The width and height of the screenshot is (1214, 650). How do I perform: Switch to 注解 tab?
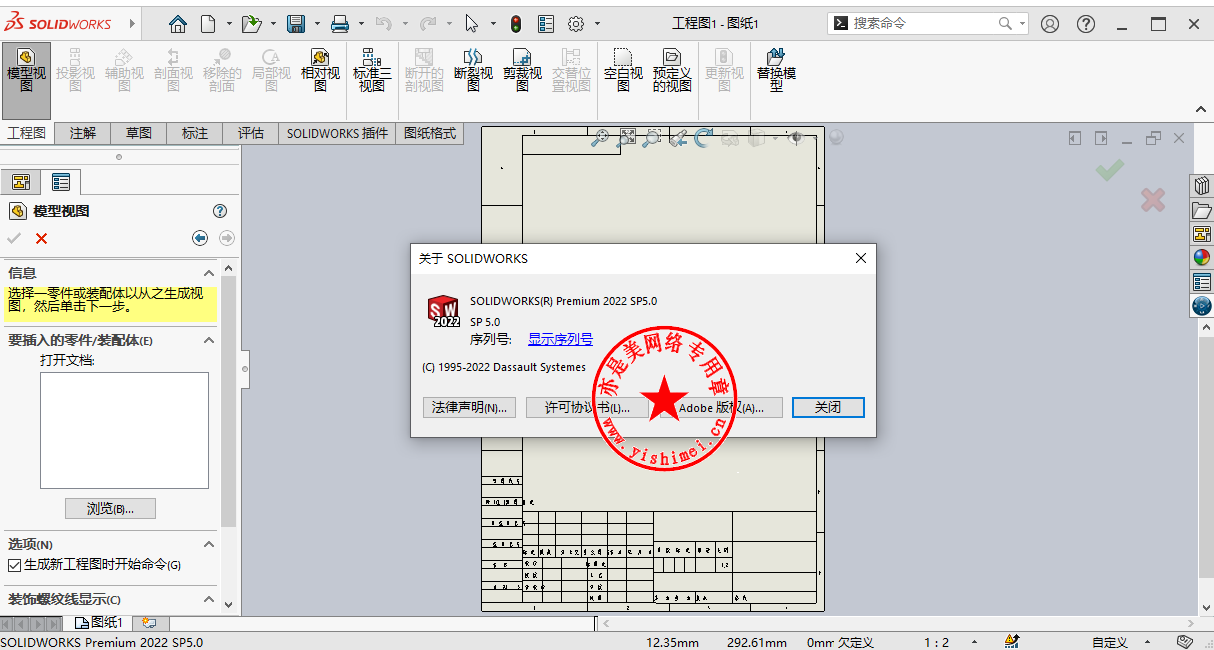pyautogui.click(x=83, y=133)
